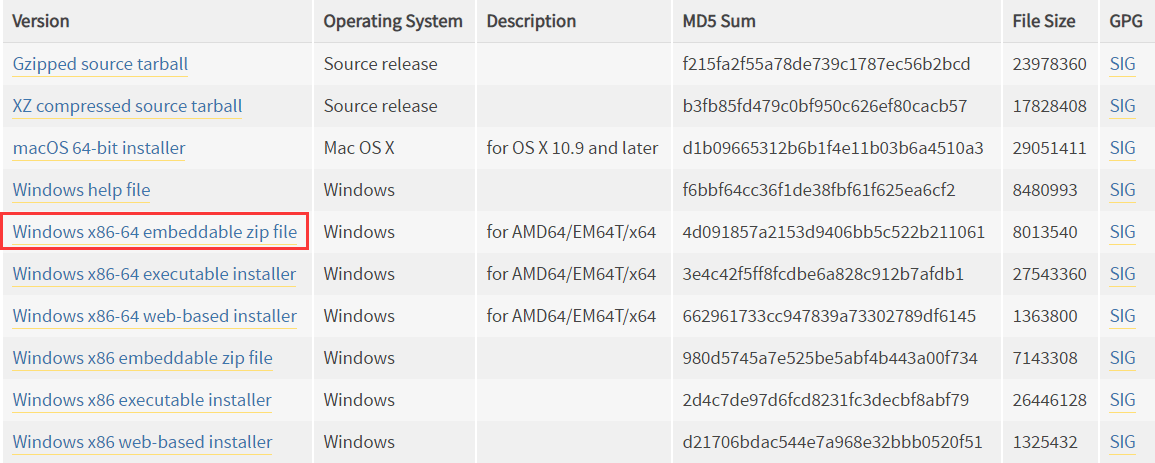Screen dimensions: 1155x463
Task: Open SIG link for Gzipped source tarball
Action: click(1122, 64)
